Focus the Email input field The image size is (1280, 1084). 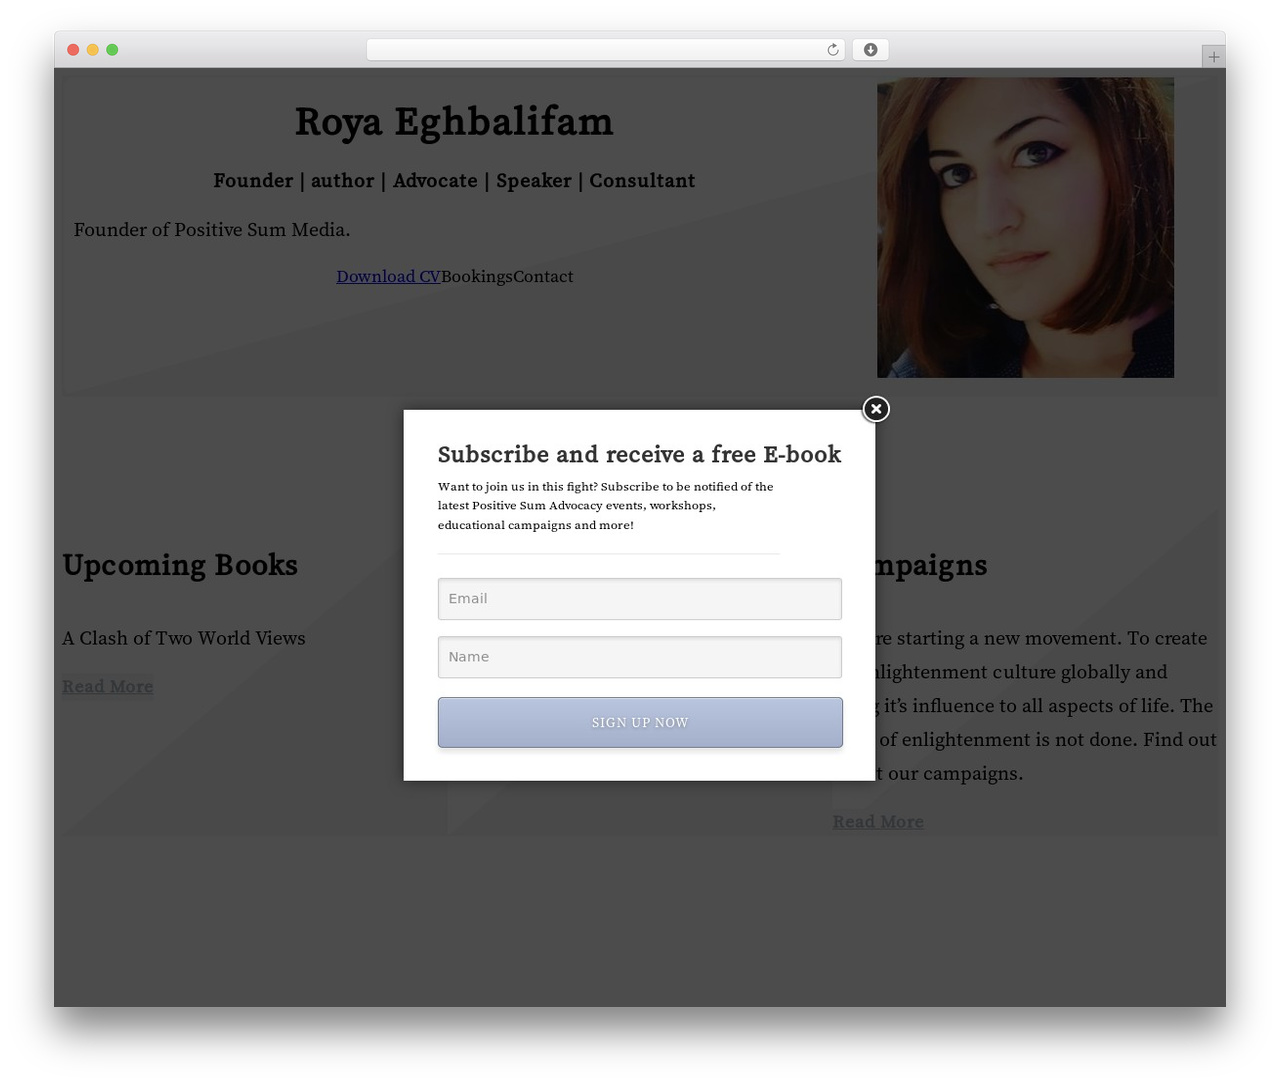click(640, 598)
